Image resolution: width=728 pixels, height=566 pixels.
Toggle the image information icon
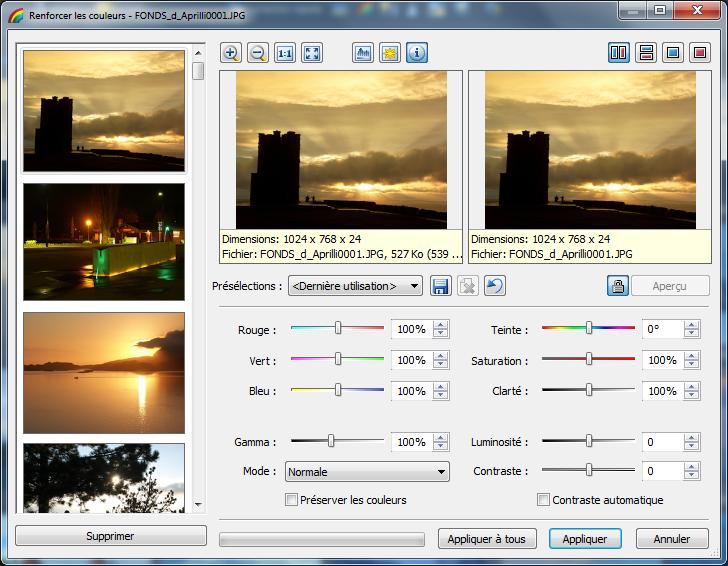417,53
